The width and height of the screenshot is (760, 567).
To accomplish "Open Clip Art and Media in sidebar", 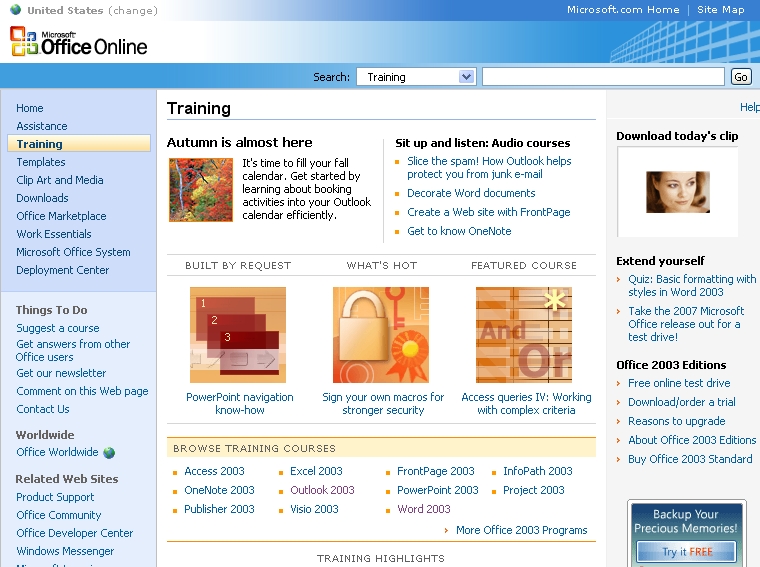I will pos(60,180).
